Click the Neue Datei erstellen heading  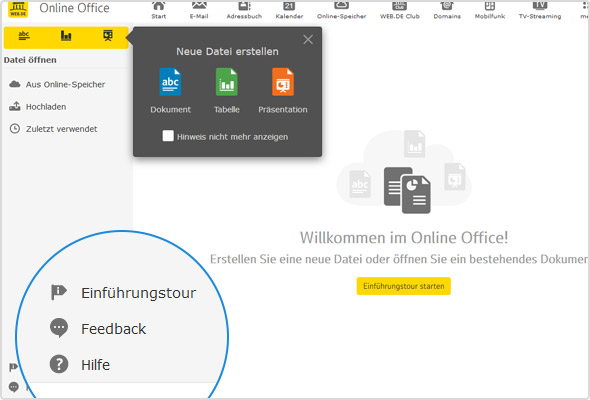pyautogui.click(x=227, y=52)
